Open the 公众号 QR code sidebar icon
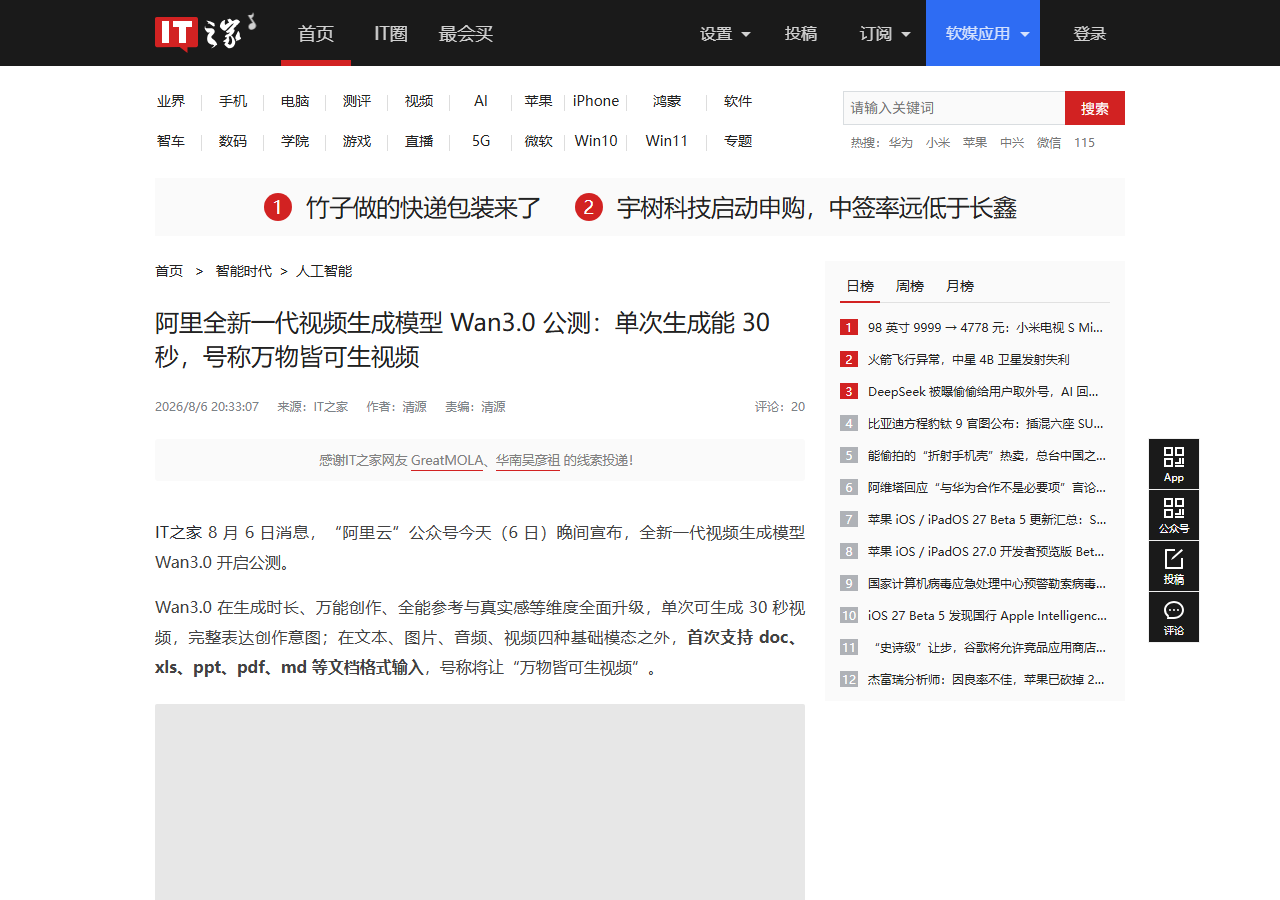The image size is (1280, 900). pyautogui.click(x=1174, y=516)
